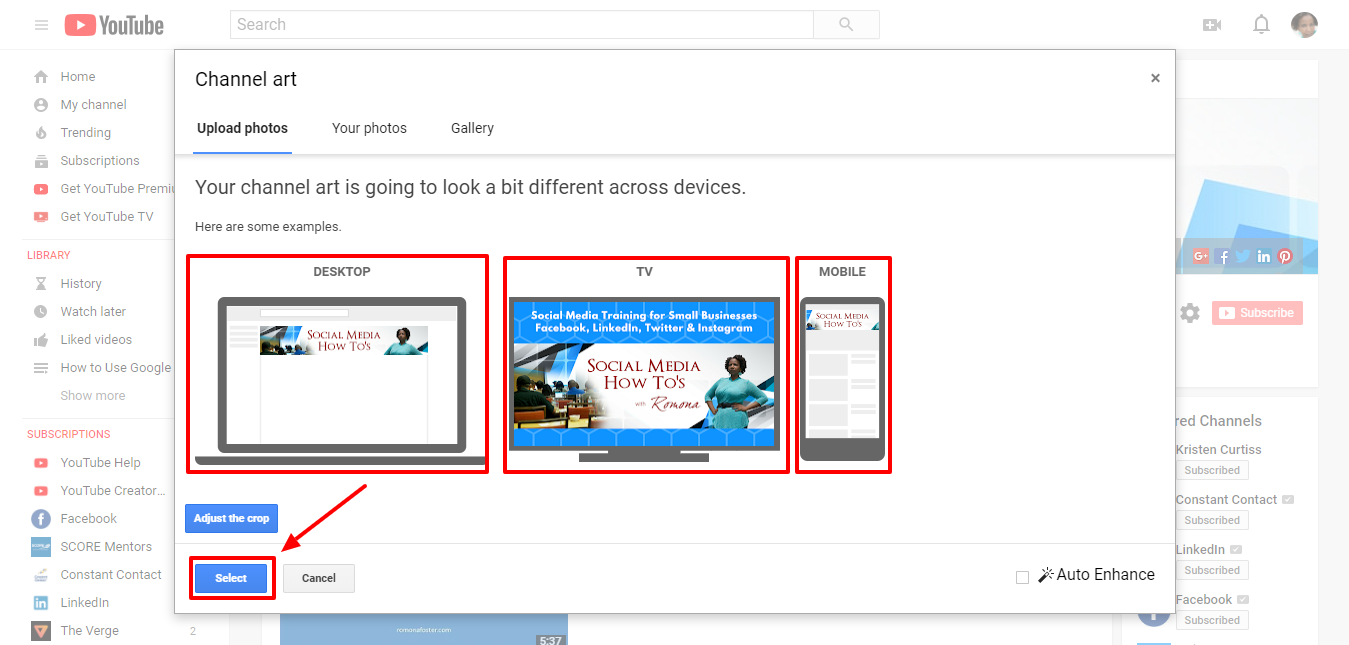Click the Subscriptions sidebar icon
This screenshot has height=645, width=1349.
(x=41, y=161)
